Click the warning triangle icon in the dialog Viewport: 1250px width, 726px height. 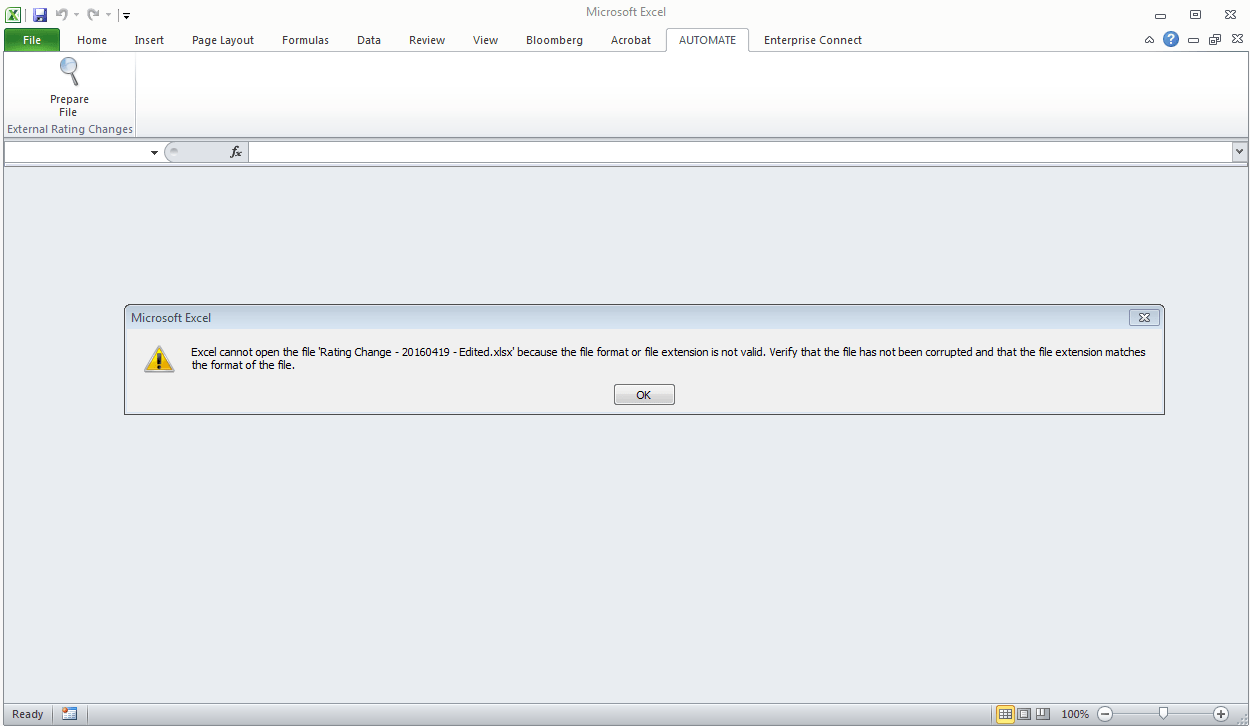tap(159, 359)
